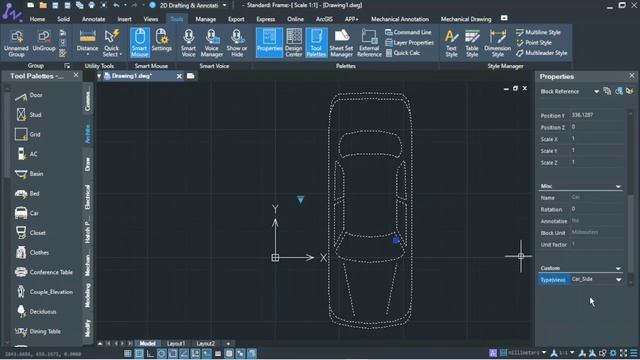Image resolution: width=640 pixels, height=360 pixels.
Task: Click the Unnamed Group icon
Action: coord(16,43)
